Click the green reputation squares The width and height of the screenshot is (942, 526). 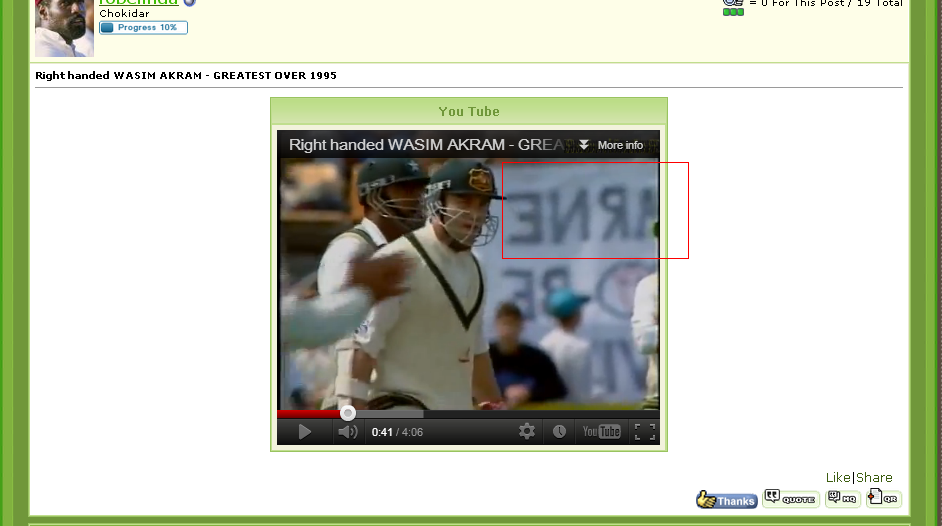[734, 12]
